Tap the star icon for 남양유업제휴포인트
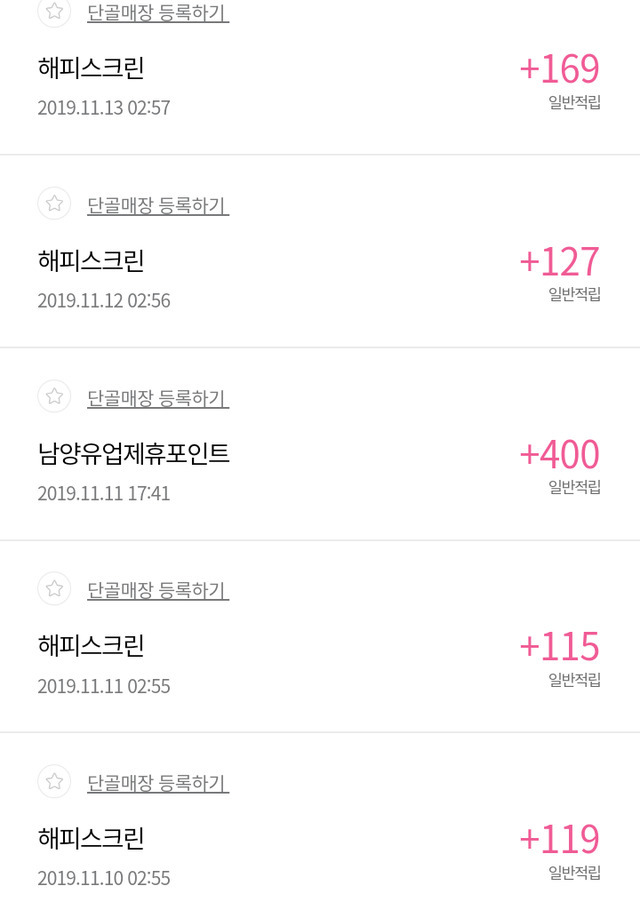Screen dimensions: 640x910 point(54,396)
